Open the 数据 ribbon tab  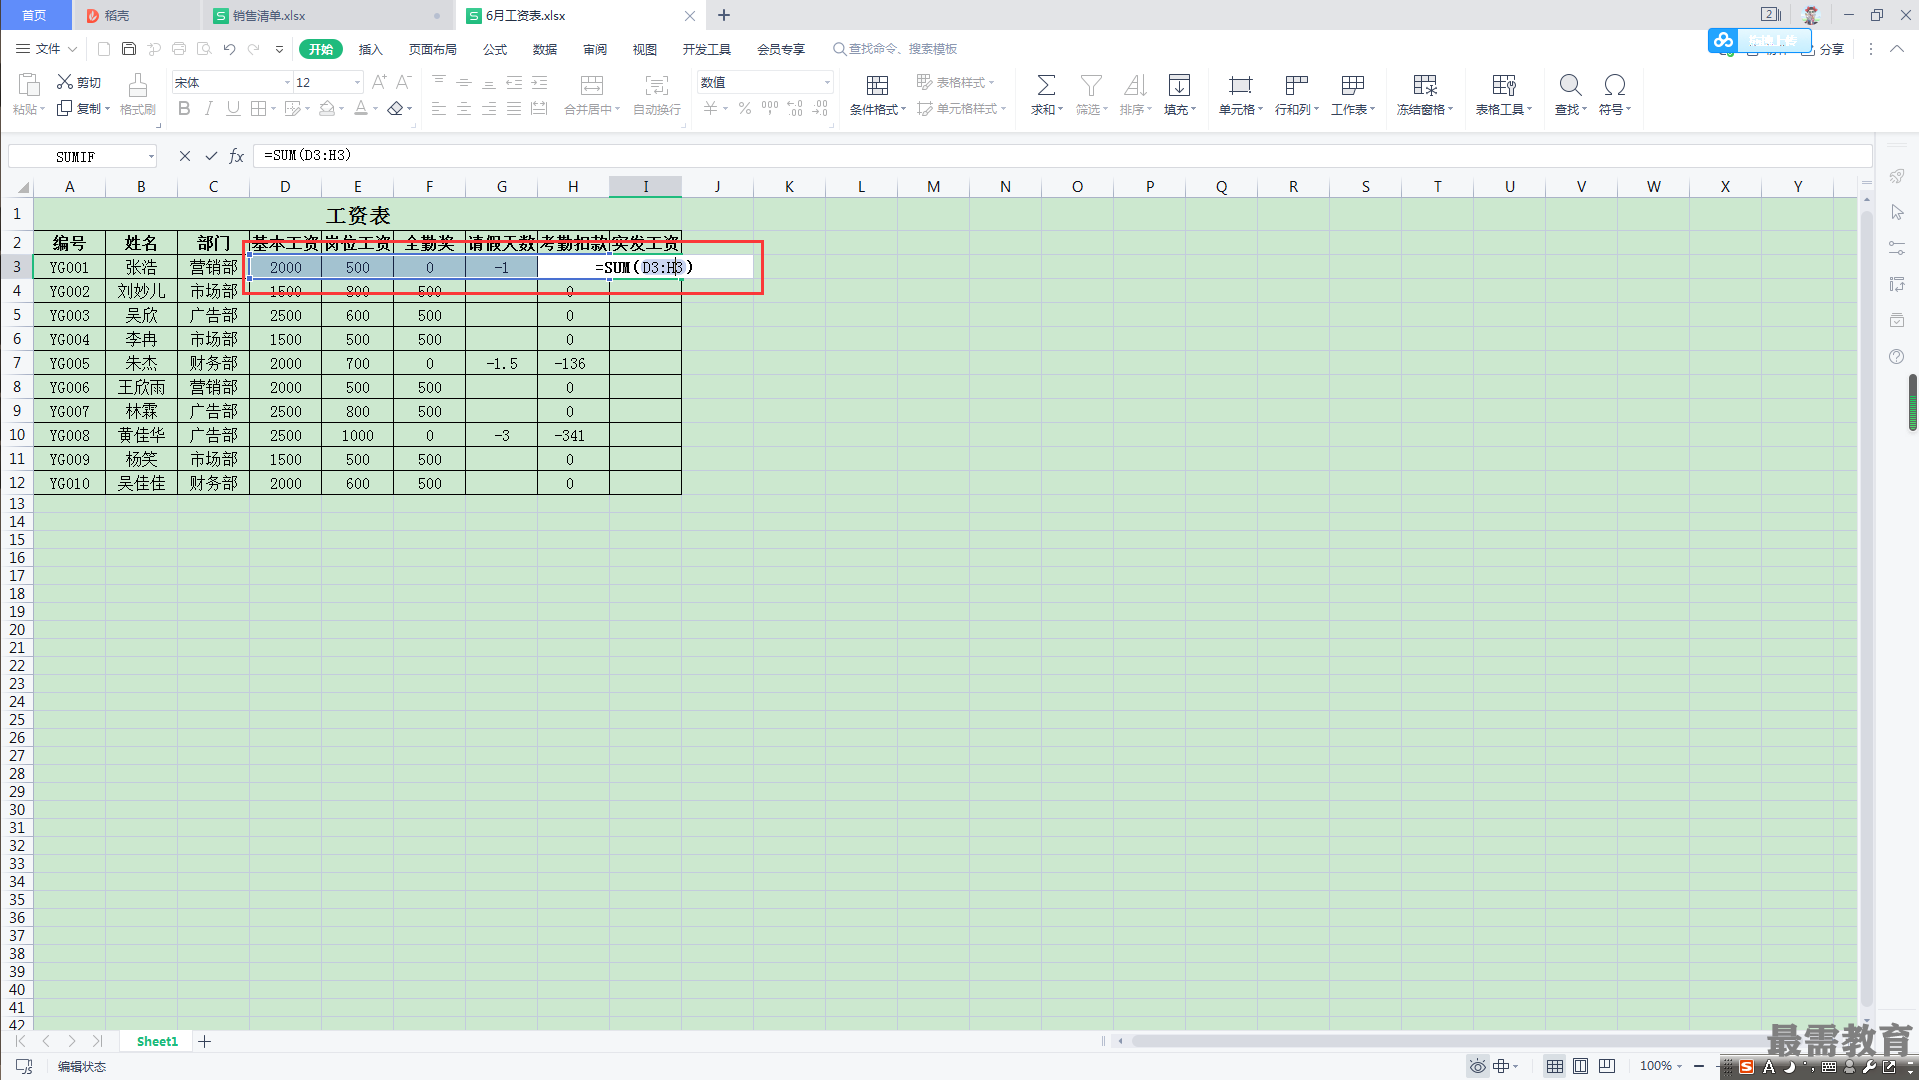coord(545,49)
